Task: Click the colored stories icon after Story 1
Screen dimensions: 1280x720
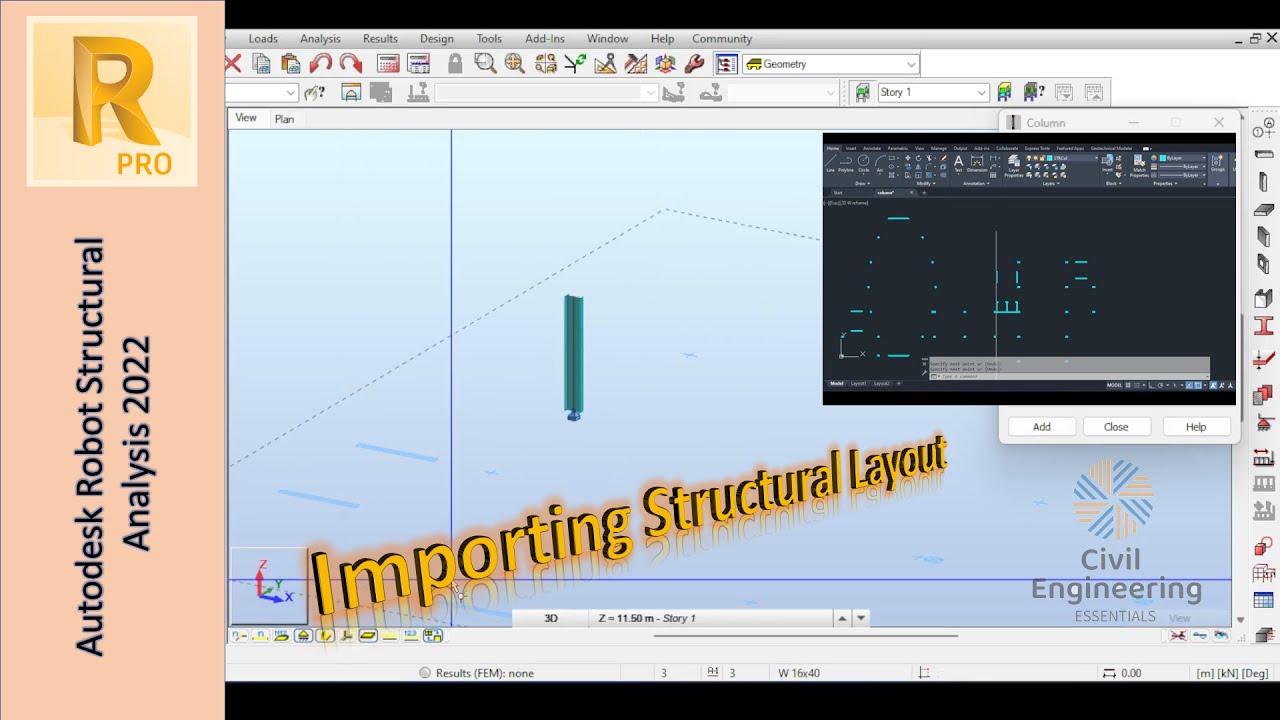Action: pyautogui.click(x=1006, y=93)
